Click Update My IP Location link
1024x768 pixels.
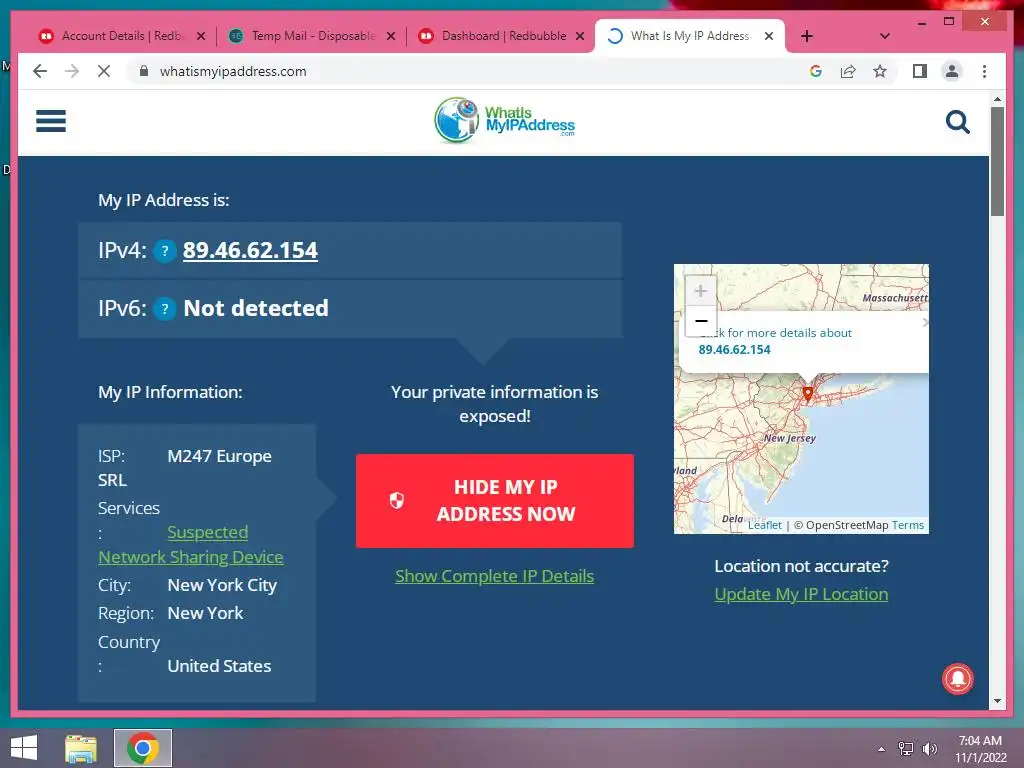coord(801,594)
